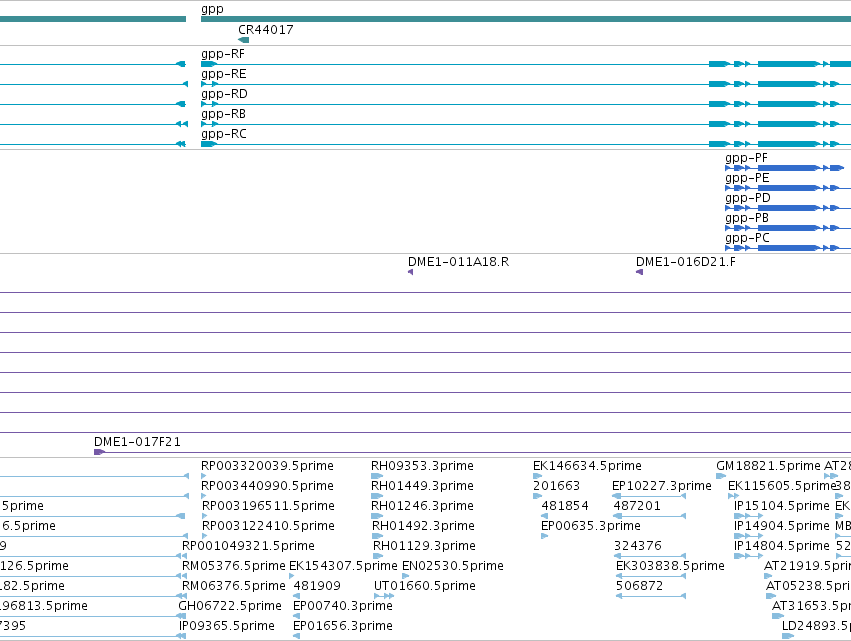This screenshot has height=641, width=851.
Task: Open the gpp-PB protein feature
Action: [x=747, y=218]
